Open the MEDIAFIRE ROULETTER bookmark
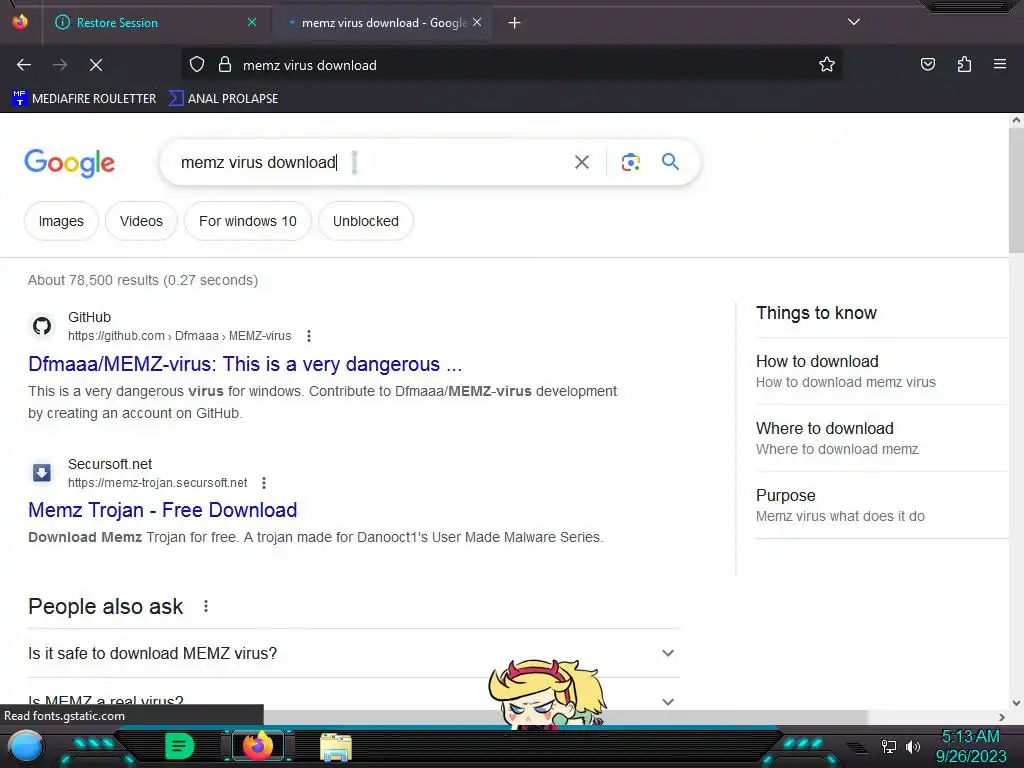This screenshot has width=1024, height=768. pos(84,99)
